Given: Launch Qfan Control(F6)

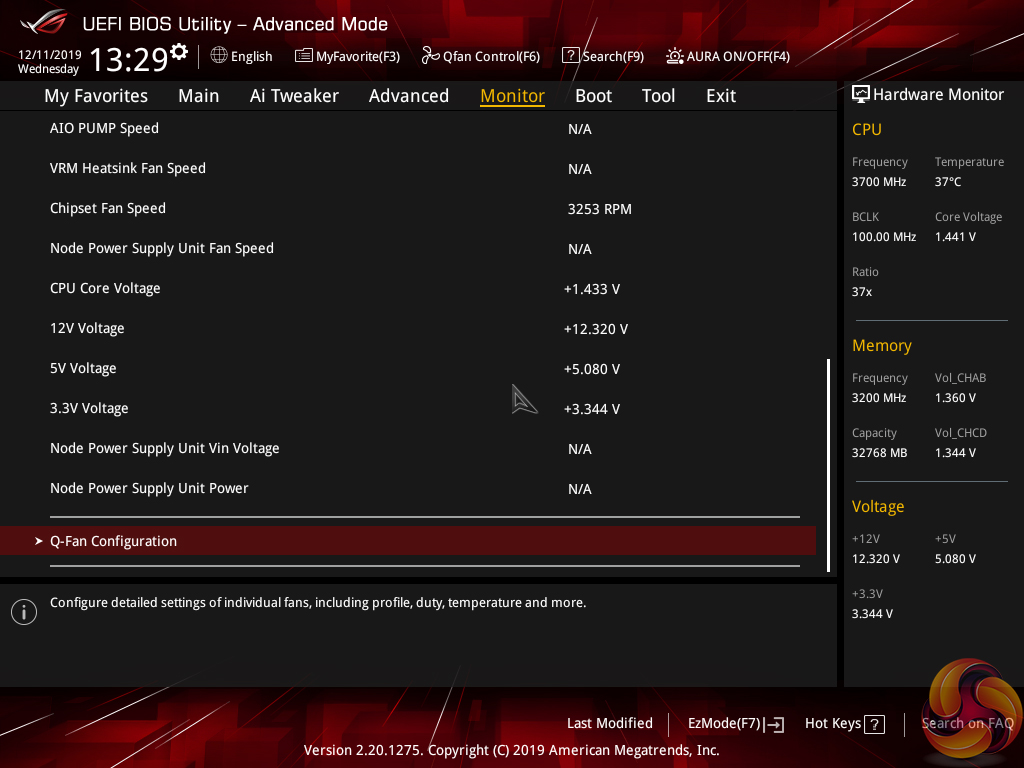Looking at the screenshot, I should [491, 56].
